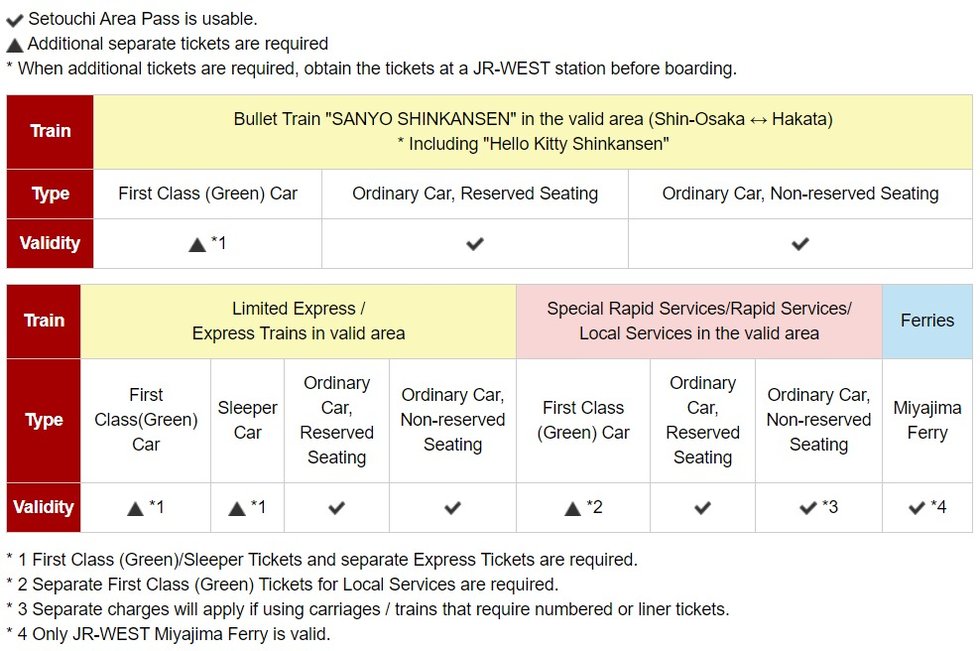Click the Limited Express / Express Trains header
Viewport: 980px width, 651px height.
point(298,321)
